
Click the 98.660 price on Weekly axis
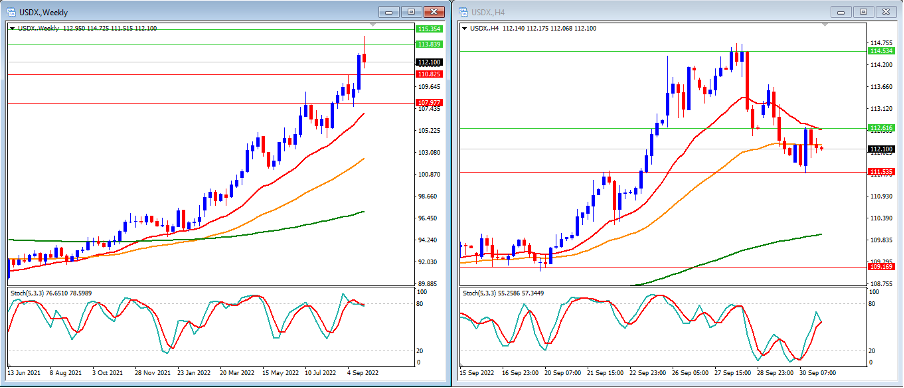point(429,197)
